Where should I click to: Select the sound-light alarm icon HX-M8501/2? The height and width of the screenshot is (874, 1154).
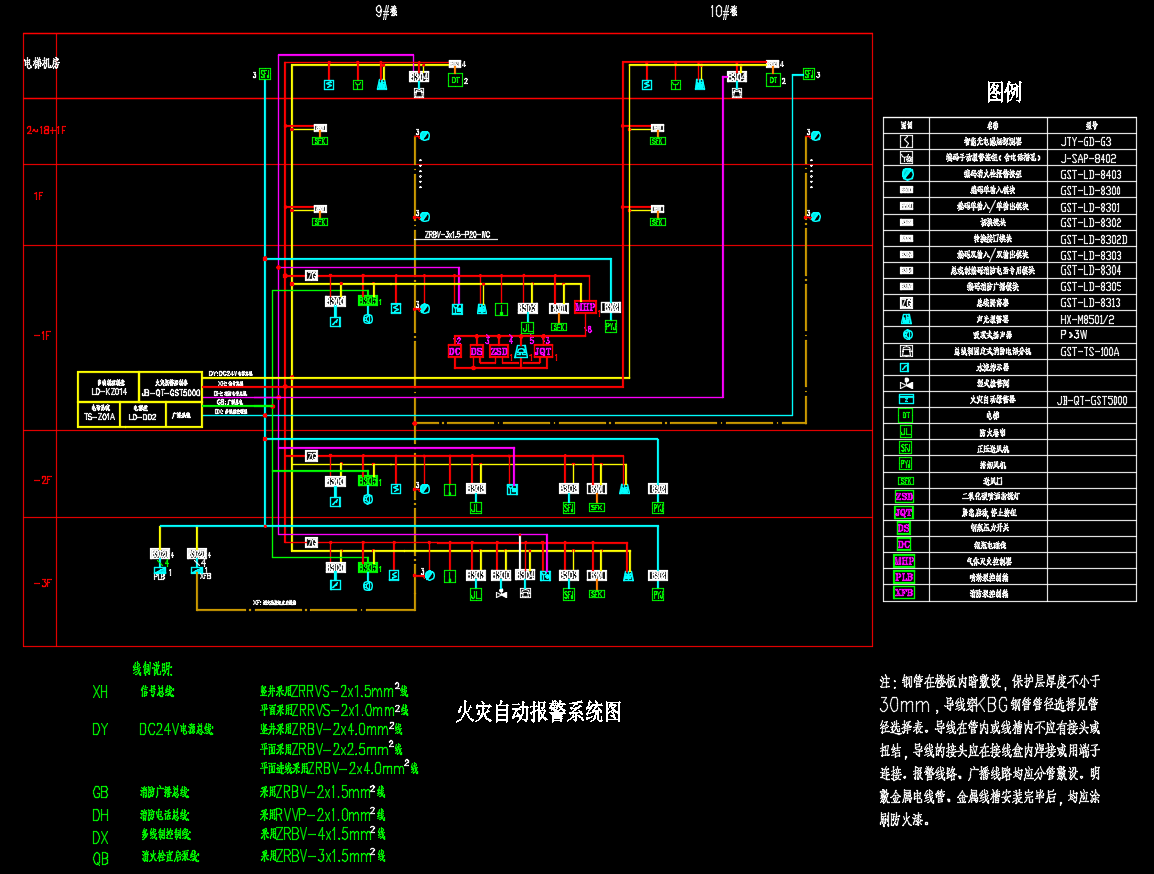click(905, 319)
